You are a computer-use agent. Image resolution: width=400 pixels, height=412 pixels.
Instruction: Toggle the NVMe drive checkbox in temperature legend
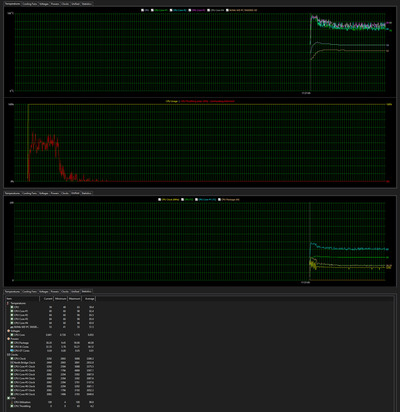pyautogui.click(x=227, y=10)
